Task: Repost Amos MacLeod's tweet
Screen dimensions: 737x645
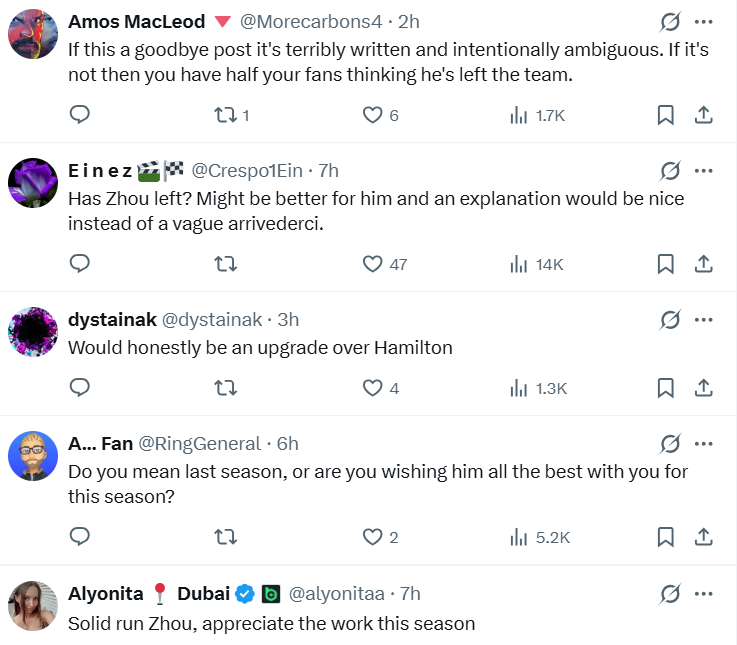Action: (x=226, y=115)
